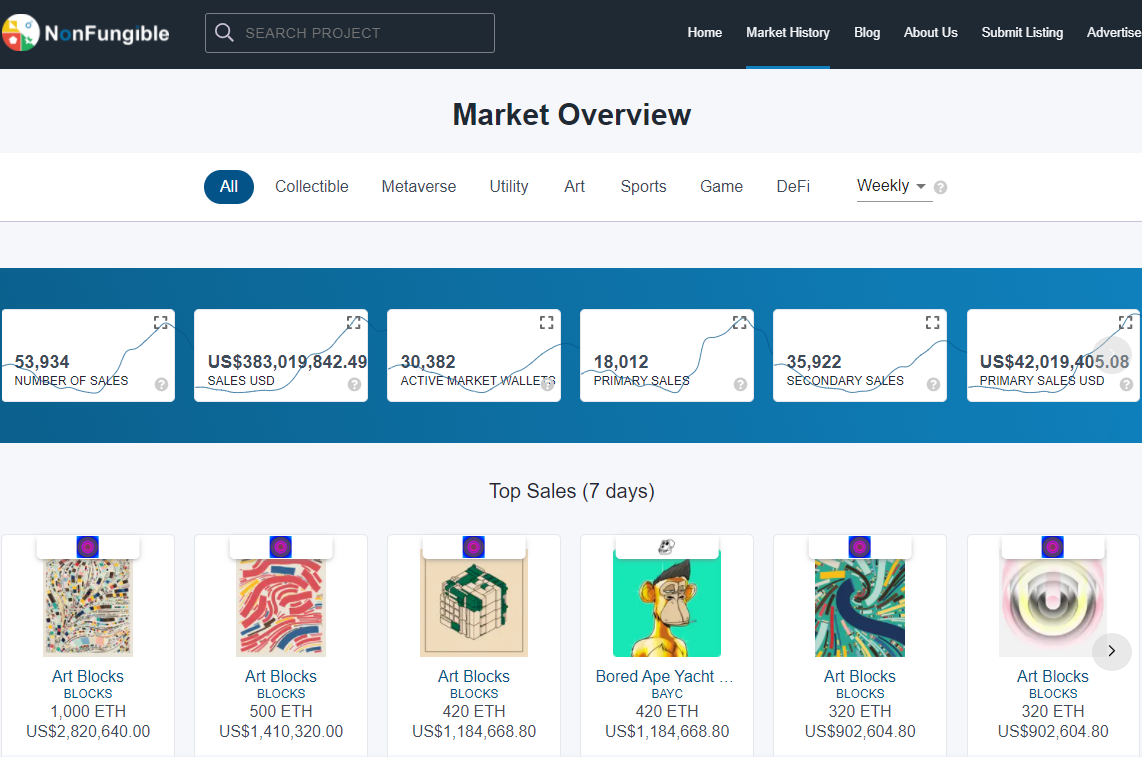The image size is (1142, 757).
Task: Go to Home page
Action: click(704, 33)
